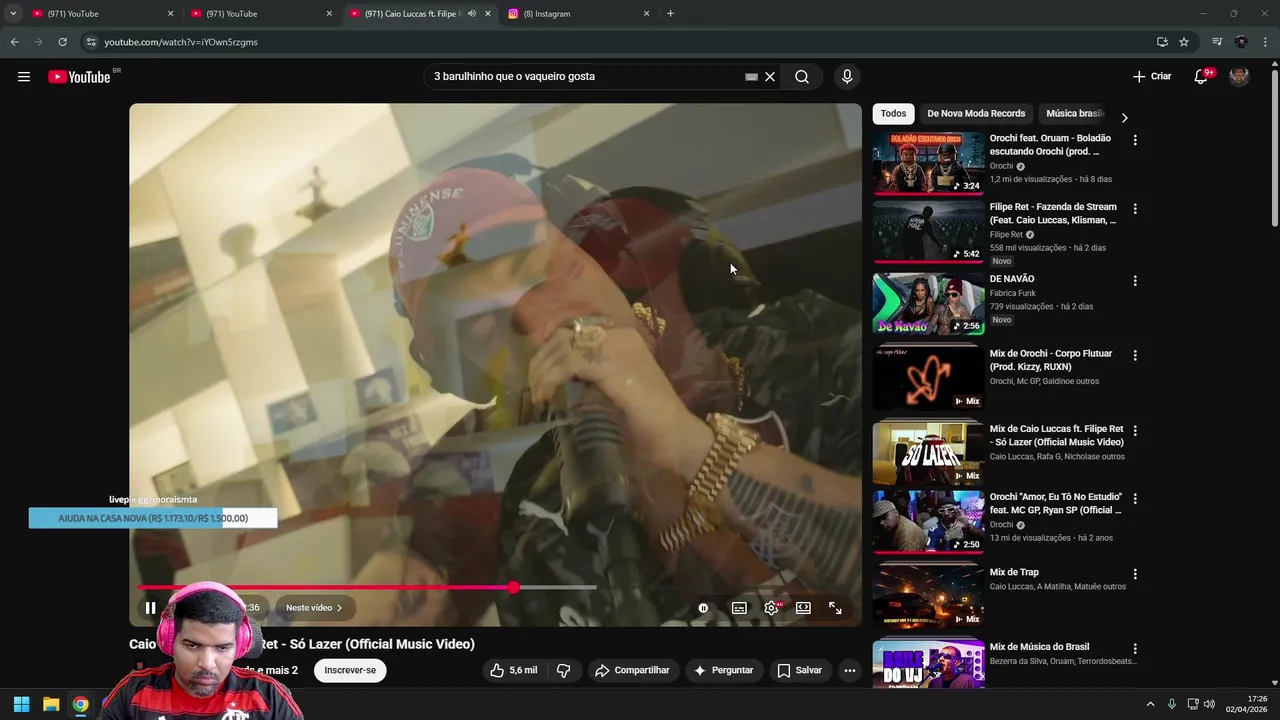Open taskbar volume speaker icon
This screenshot has width=1280, height=720.
[1209, 704]
